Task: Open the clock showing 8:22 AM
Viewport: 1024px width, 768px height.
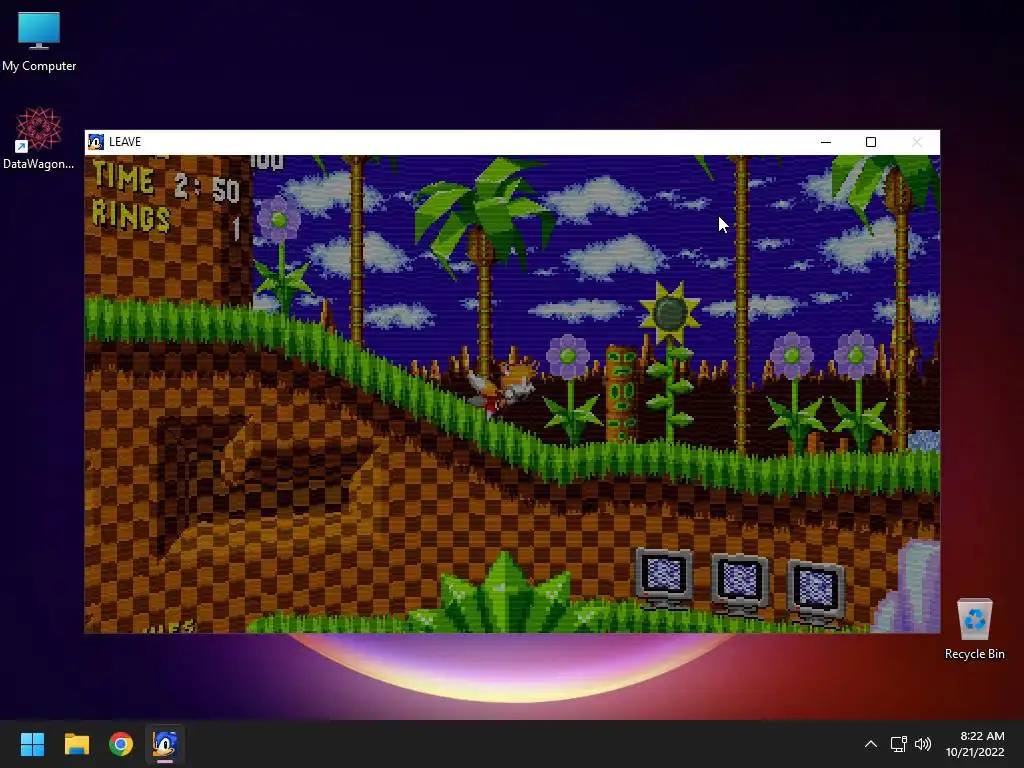Action: click(975, 744)
